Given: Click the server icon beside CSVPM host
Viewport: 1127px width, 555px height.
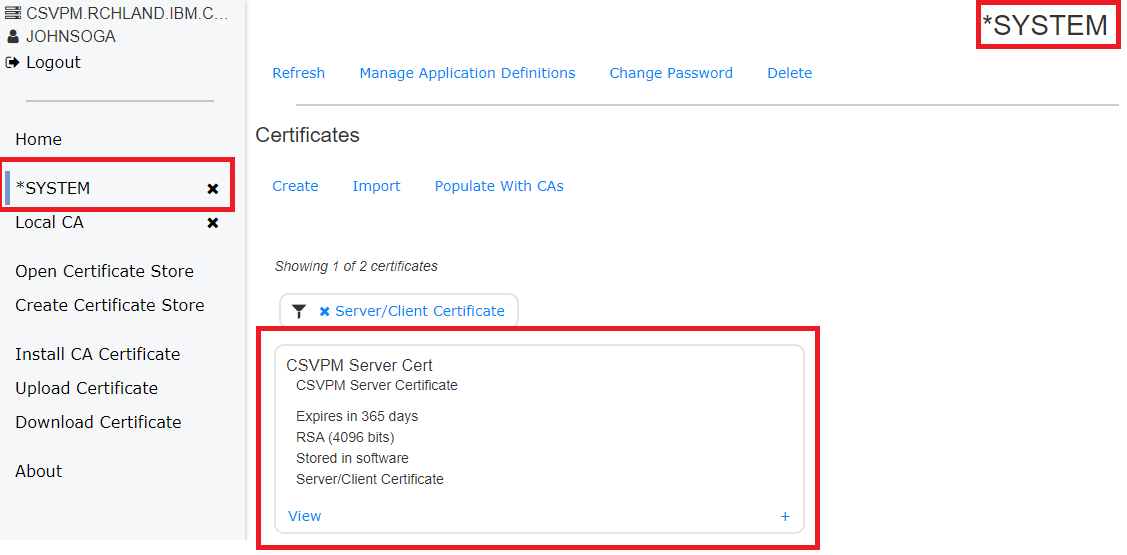Looking at the screenshot, I should 12,12.
